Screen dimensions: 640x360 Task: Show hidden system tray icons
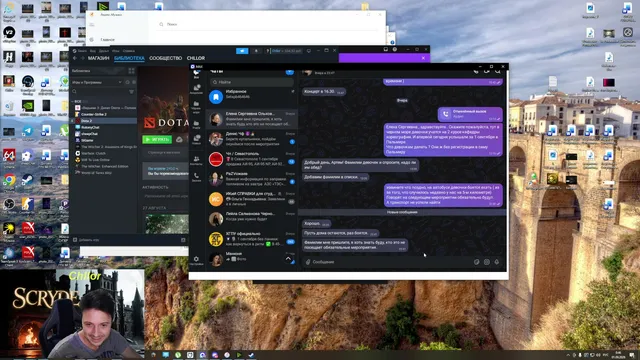click(x=568, y=355)
